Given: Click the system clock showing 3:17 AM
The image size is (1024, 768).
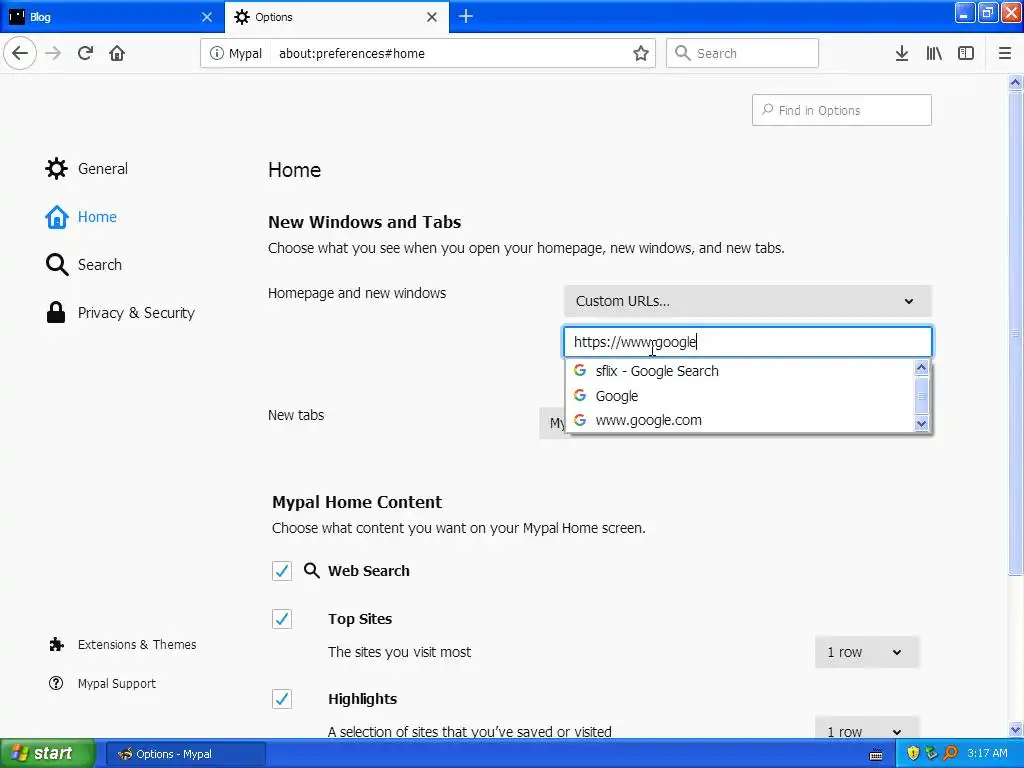Looking at the screenshot, I should point(987,753).
